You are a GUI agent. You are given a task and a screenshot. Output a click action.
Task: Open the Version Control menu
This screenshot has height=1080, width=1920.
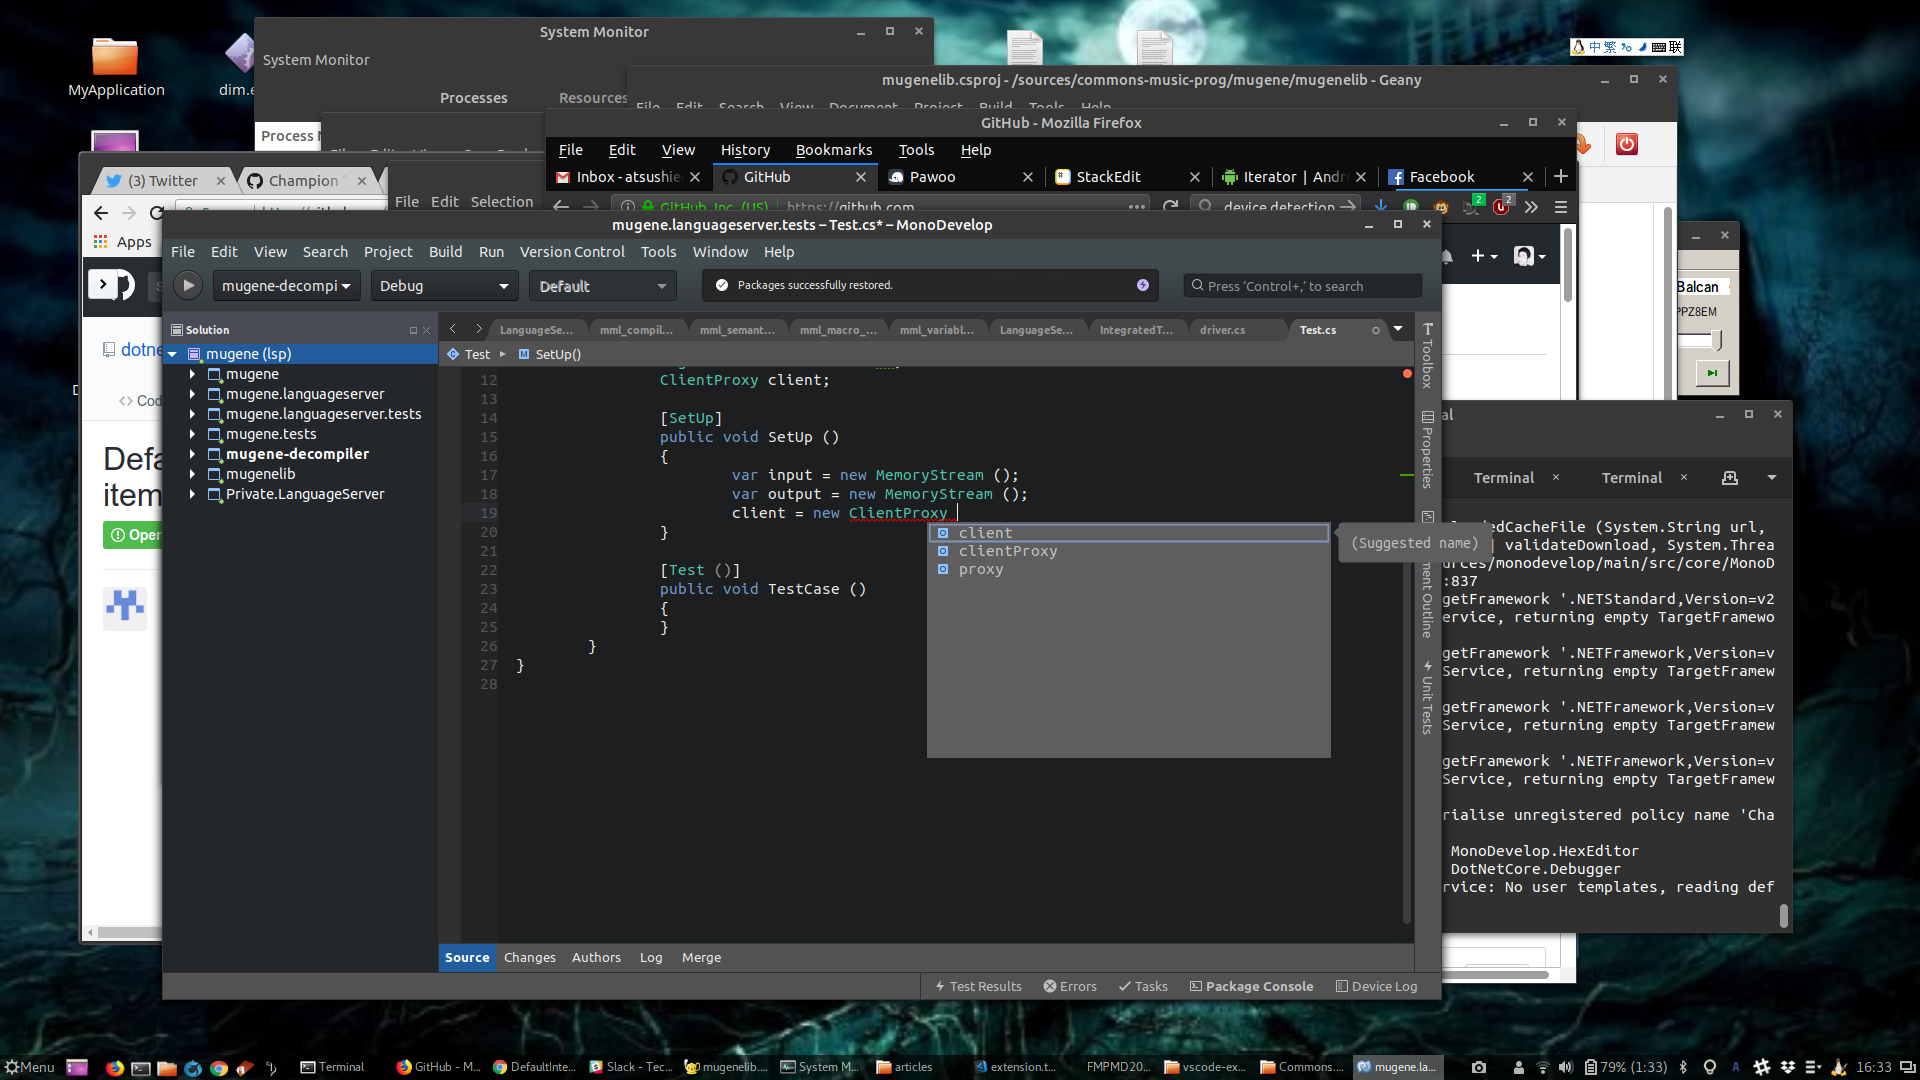click(572, 252)
